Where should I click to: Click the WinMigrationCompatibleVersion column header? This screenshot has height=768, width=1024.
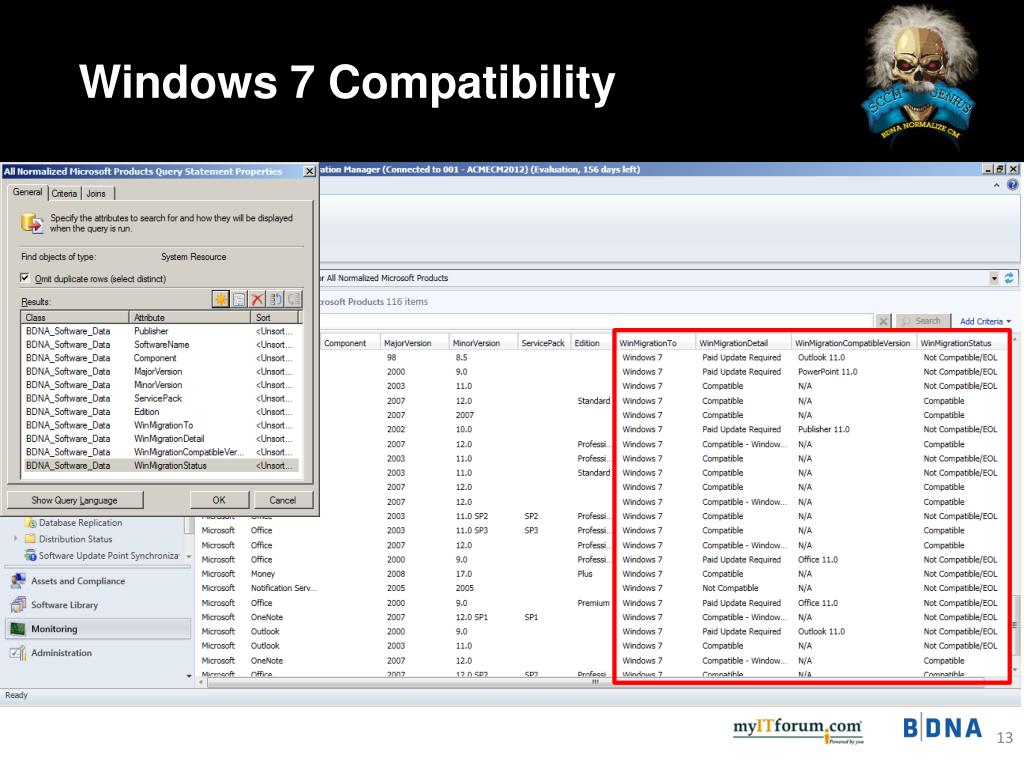pyautogui.click(x=854, y=343)
